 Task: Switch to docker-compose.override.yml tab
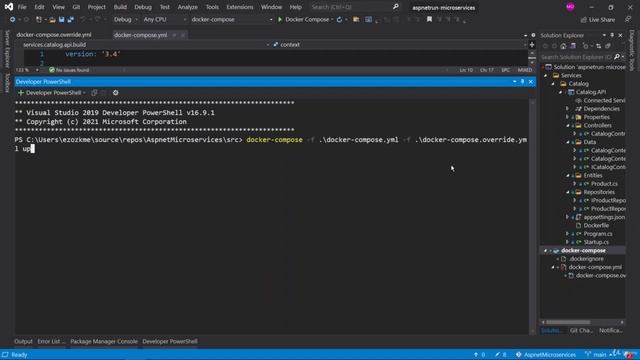pos(54,35)
